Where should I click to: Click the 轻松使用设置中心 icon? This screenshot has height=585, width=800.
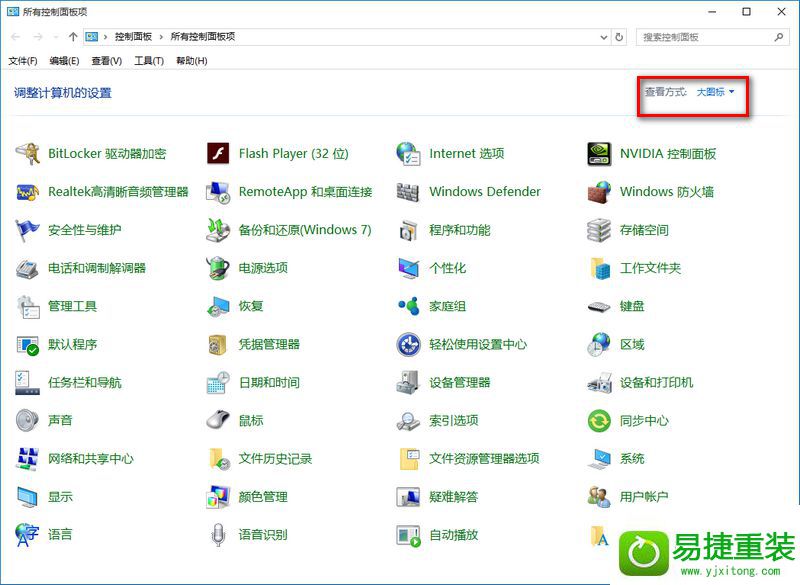coord(408,345)
